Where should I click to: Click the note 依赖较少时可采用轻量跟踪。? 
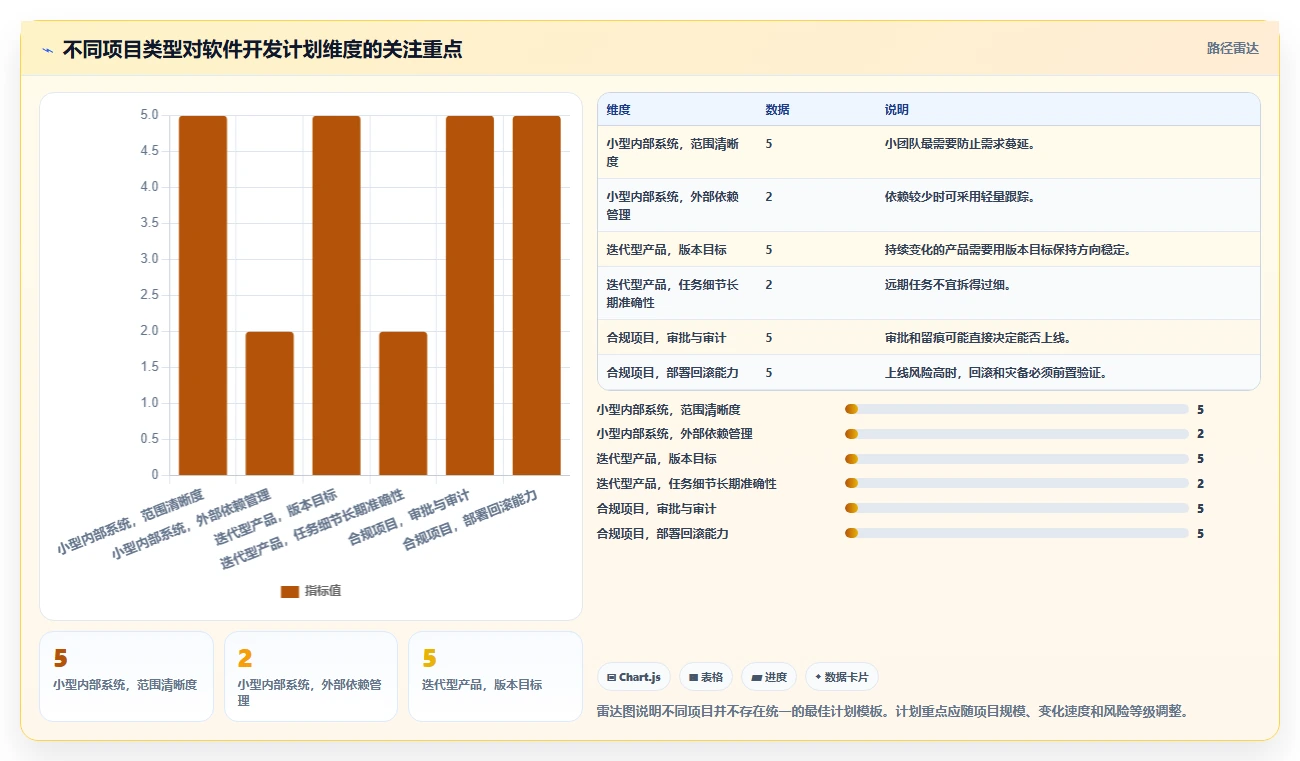tap(960, 197)
